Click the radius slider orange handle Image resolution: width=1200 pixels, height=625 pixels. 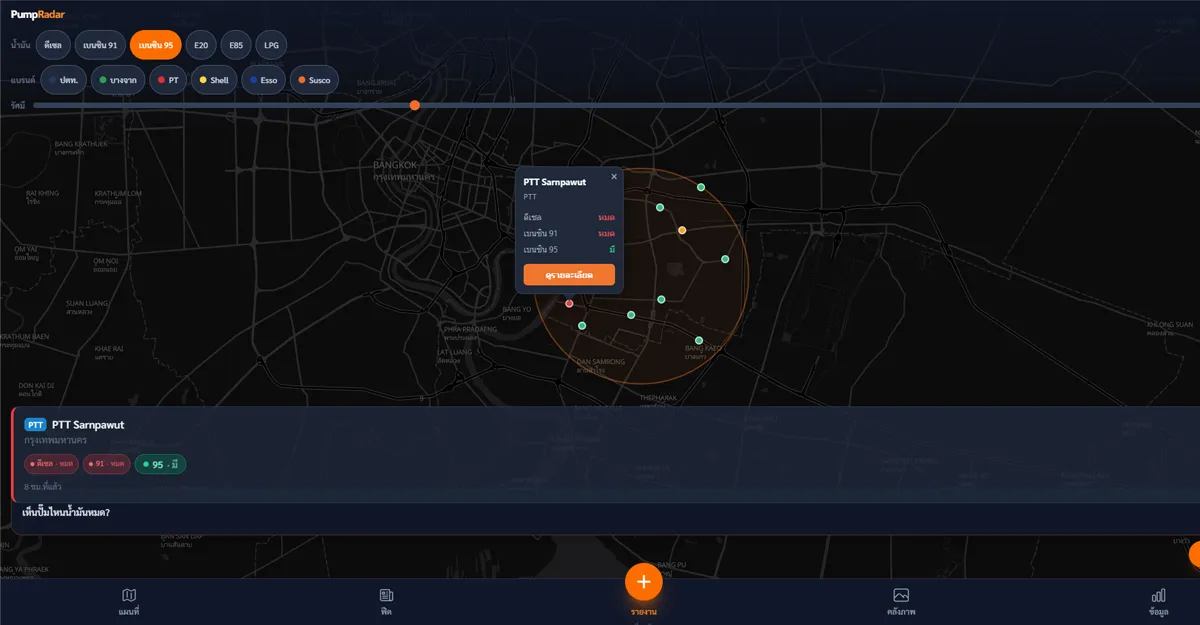[414, 105]
